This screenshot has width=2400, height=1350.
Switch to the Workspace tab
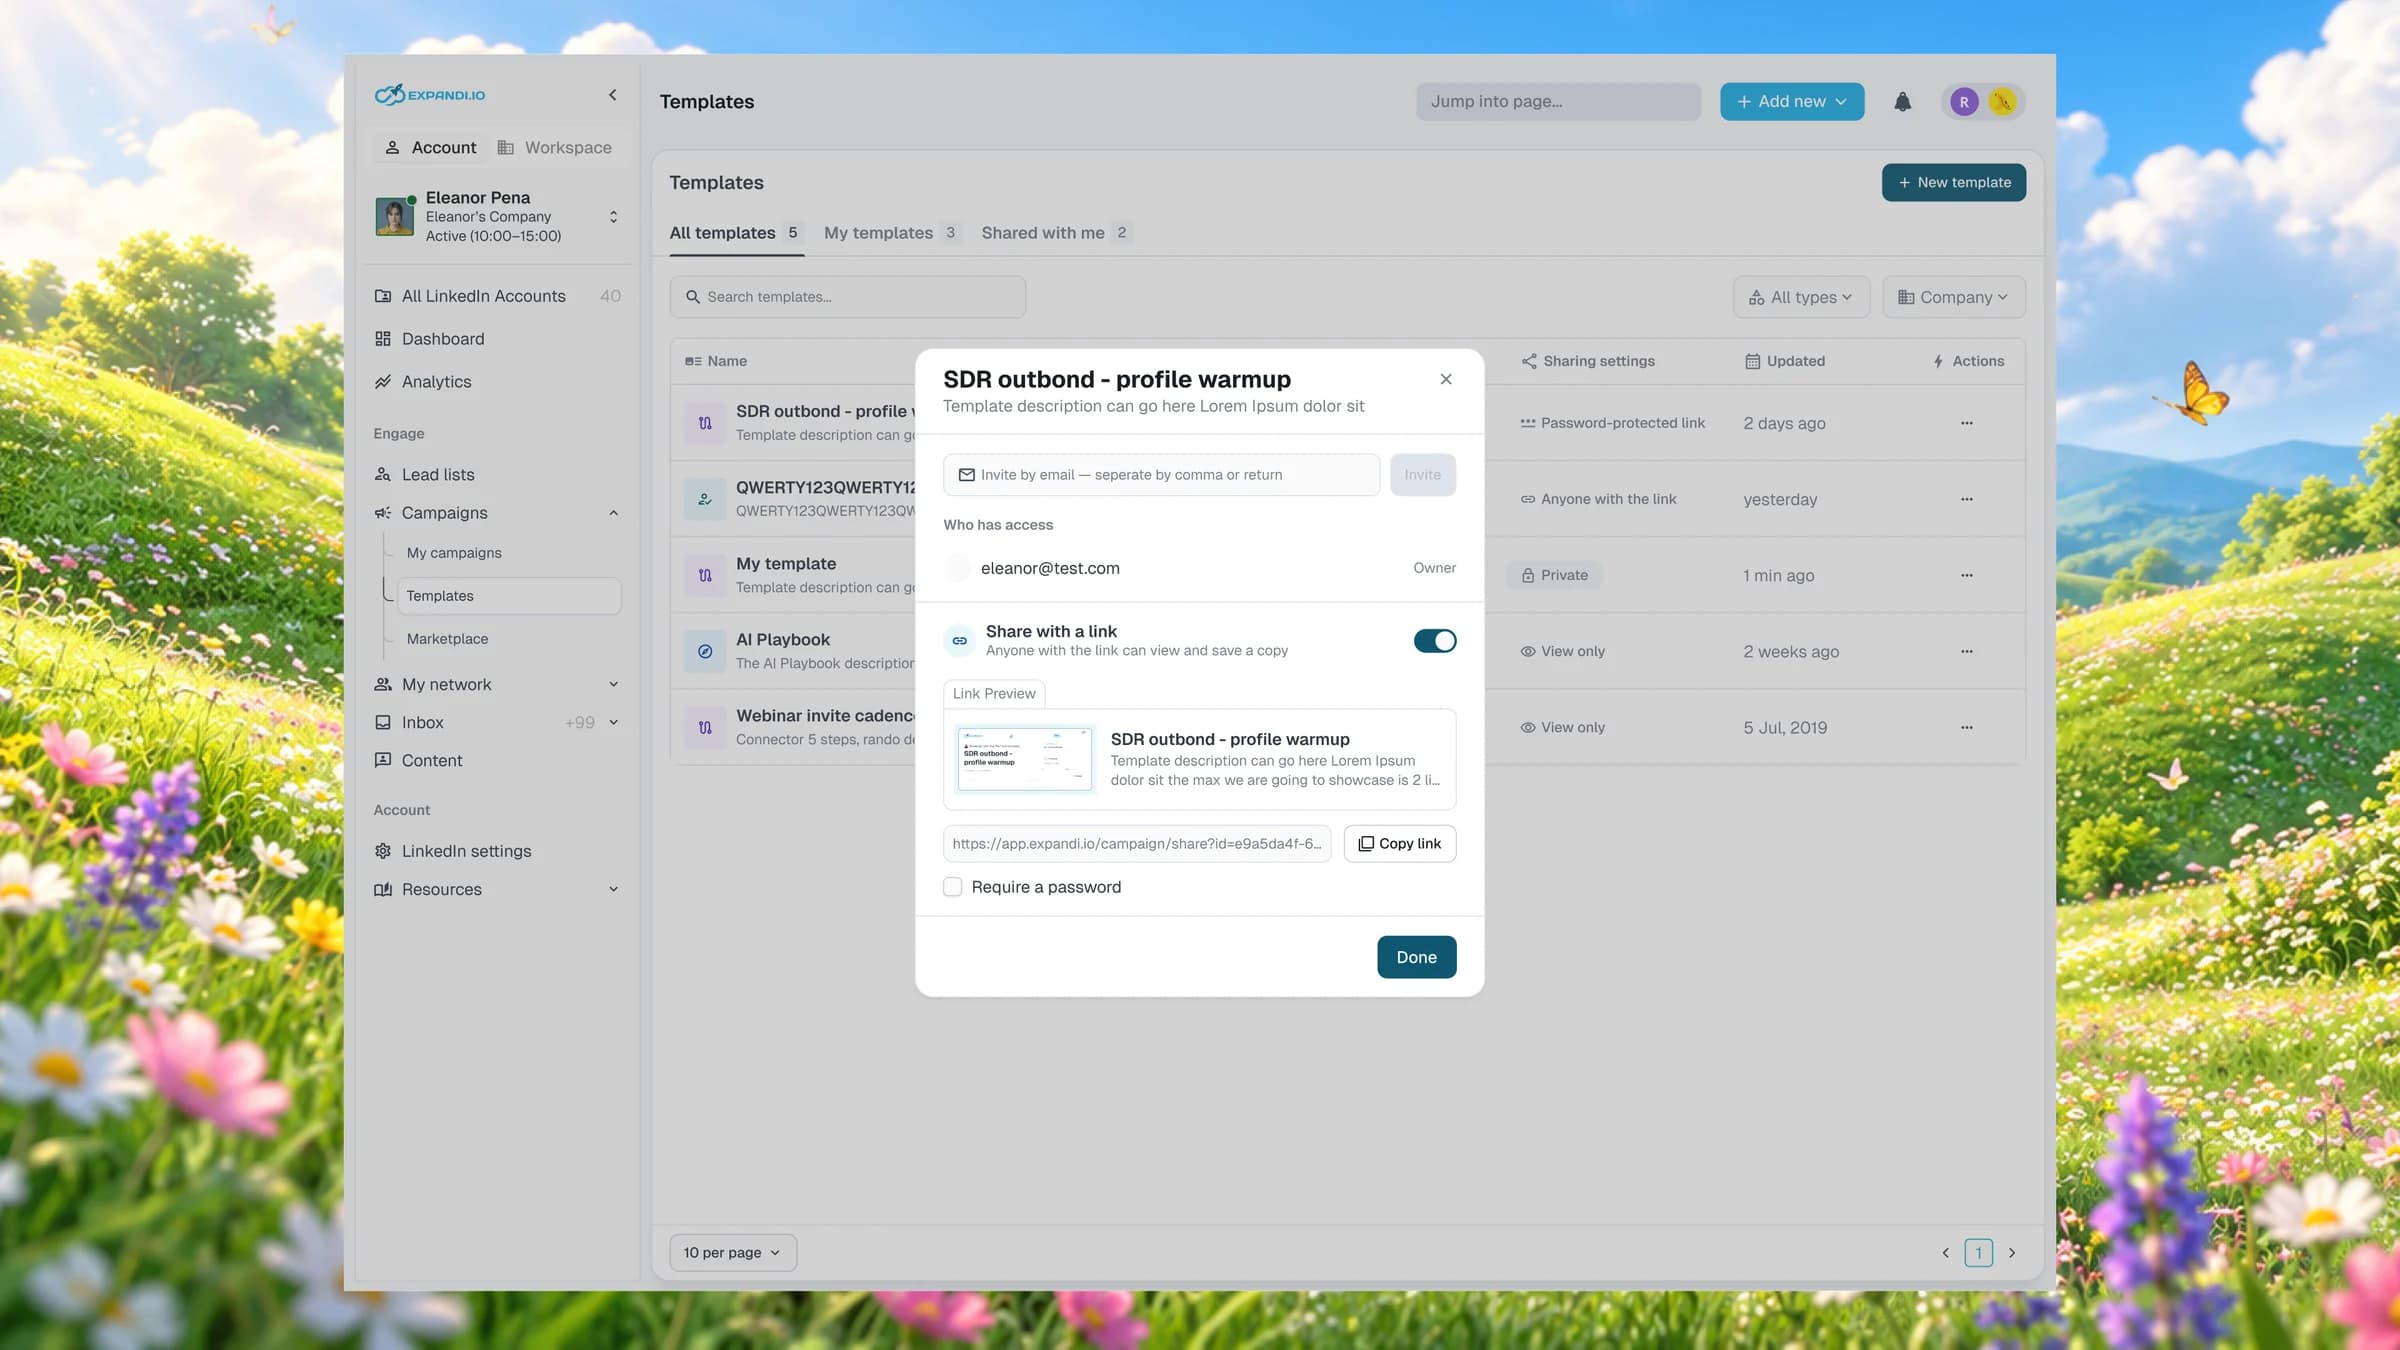(x=555, y=148)
